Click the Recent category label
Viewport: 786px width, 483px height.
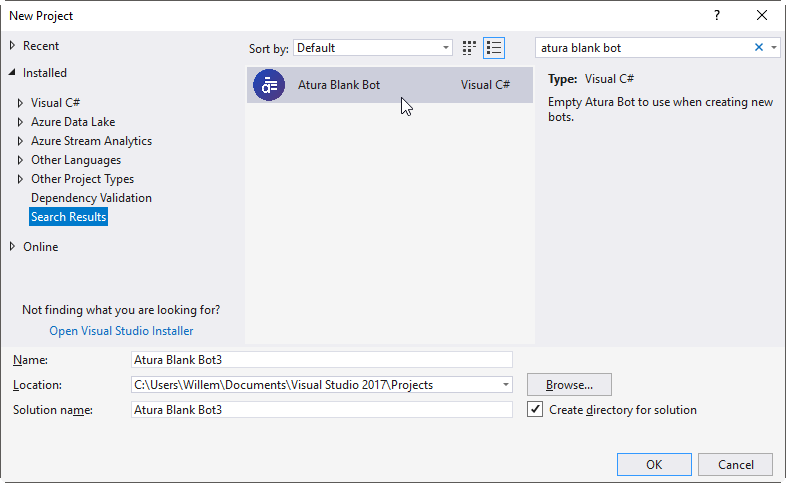click(x=41, y=46)
